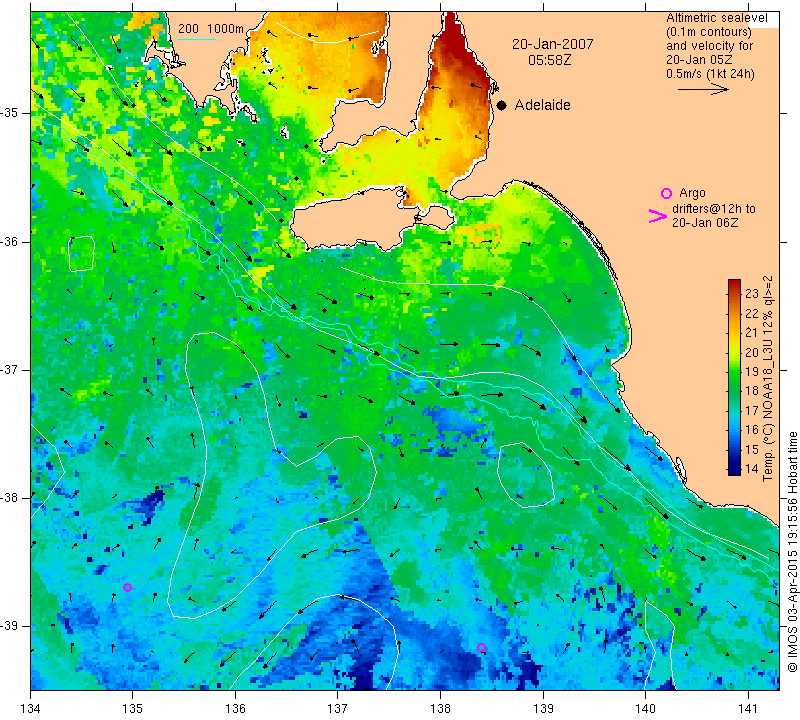The height and width of the screenshot is (720, 800).
Task: Click the black Adelaide city marker dot
Action: [x=502, y=106]
